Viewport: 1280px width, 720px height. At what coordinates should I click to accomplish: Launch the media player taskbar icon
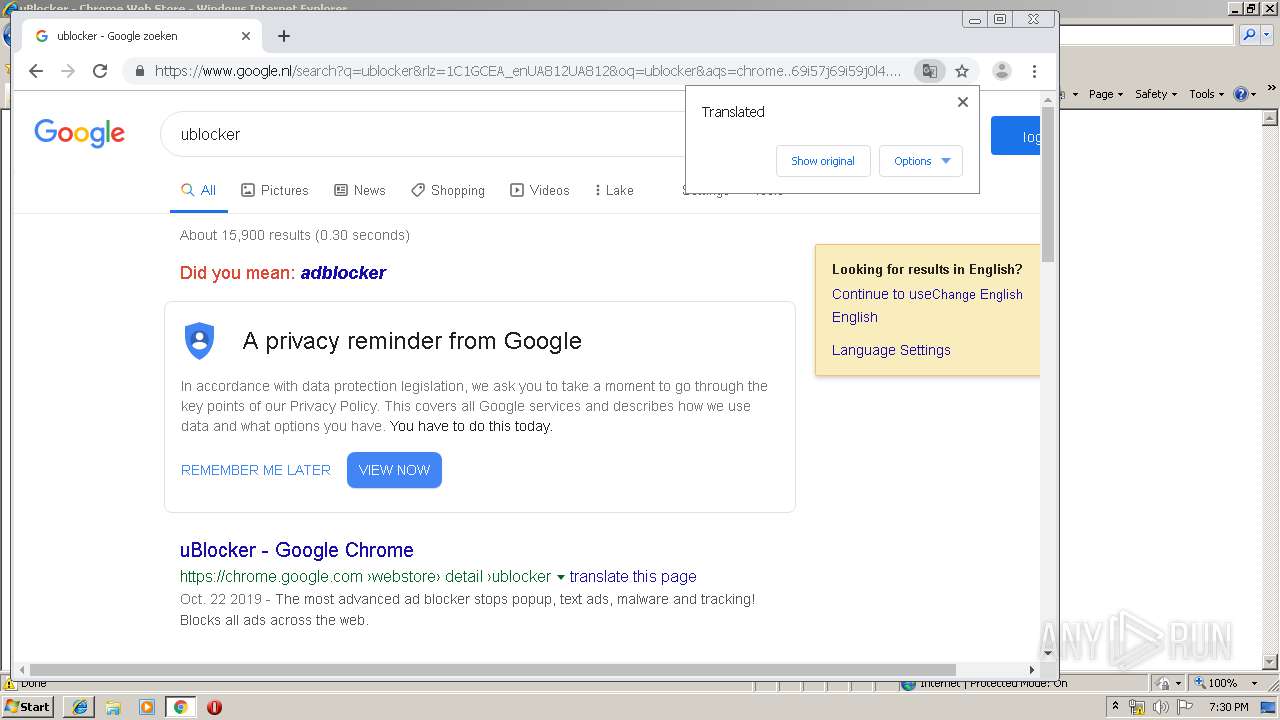coord(147,707)
